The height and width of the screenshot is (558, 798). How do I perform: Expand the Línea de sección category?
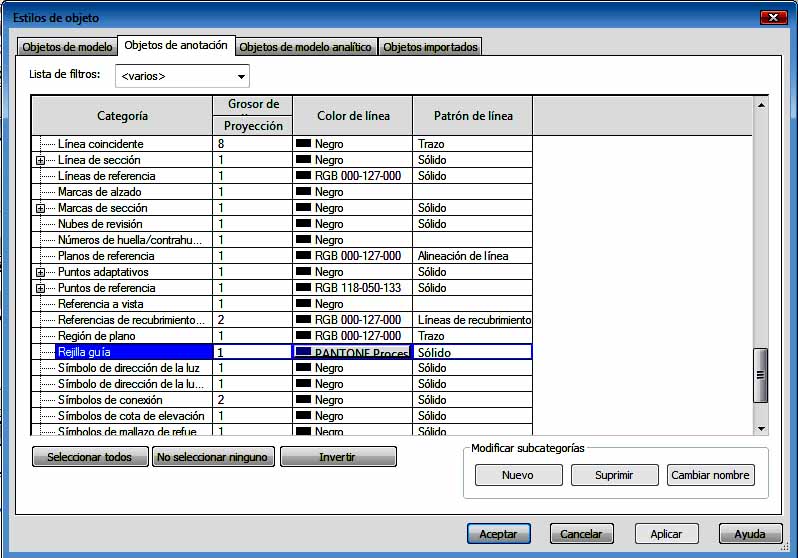[x=40, y=160]
